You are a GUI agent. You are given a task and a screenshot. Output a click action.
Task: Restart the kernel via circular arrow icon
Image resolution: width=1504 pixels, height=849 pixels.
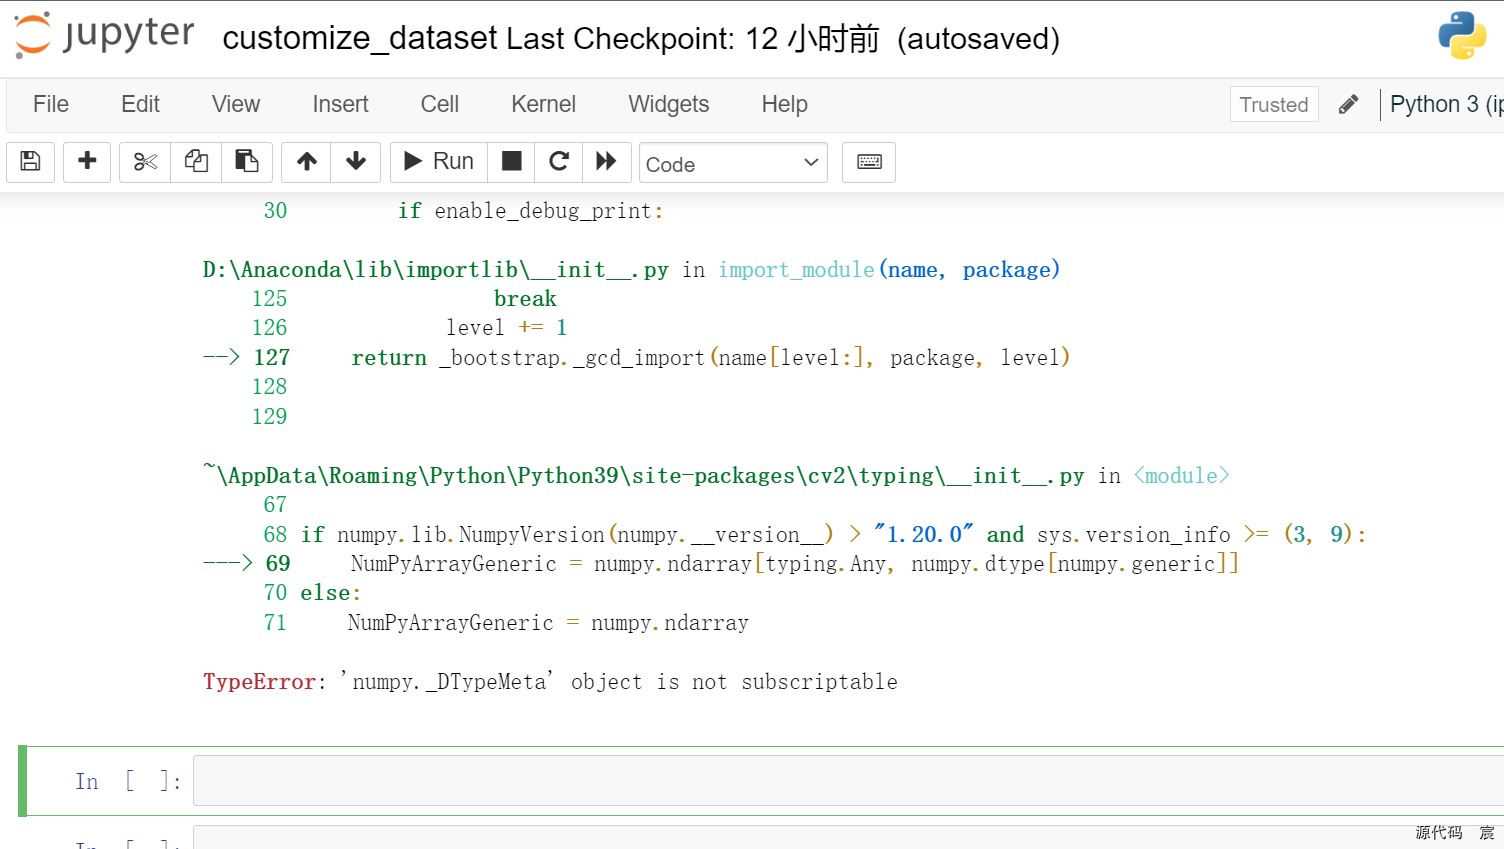558,162
